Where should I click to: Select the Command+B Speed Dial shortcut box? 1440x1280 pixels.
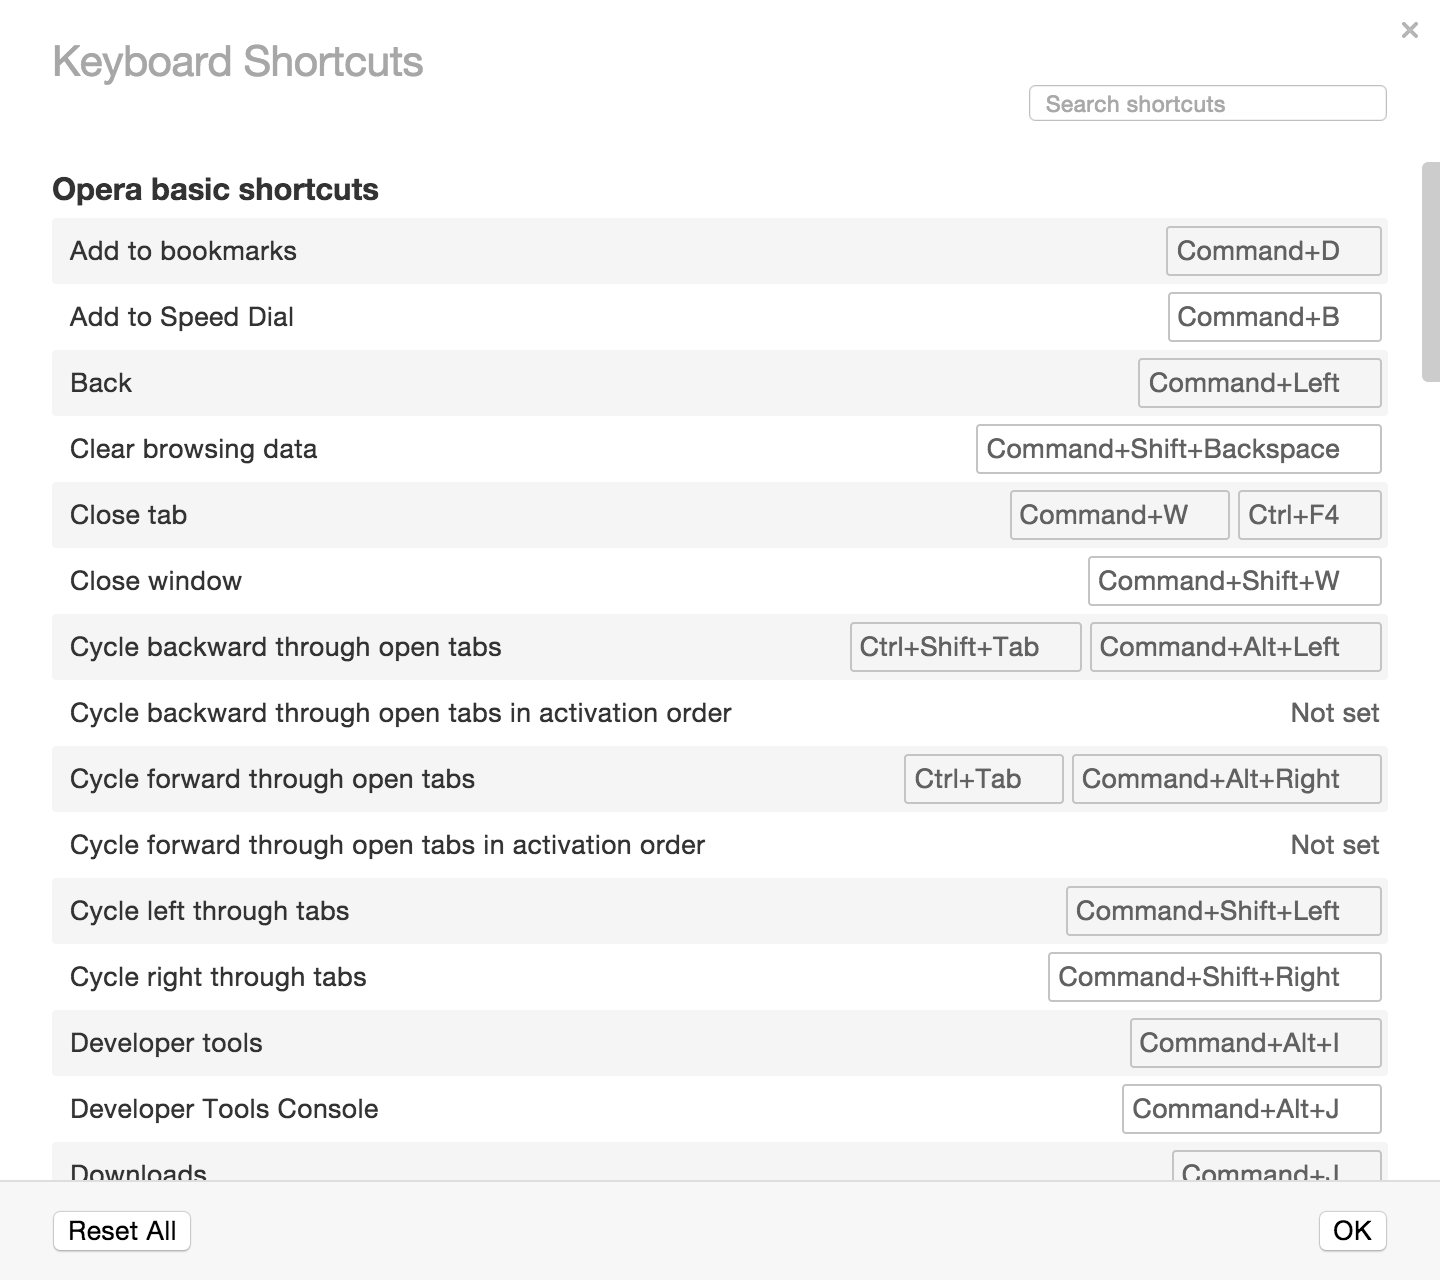[1274, 317]
